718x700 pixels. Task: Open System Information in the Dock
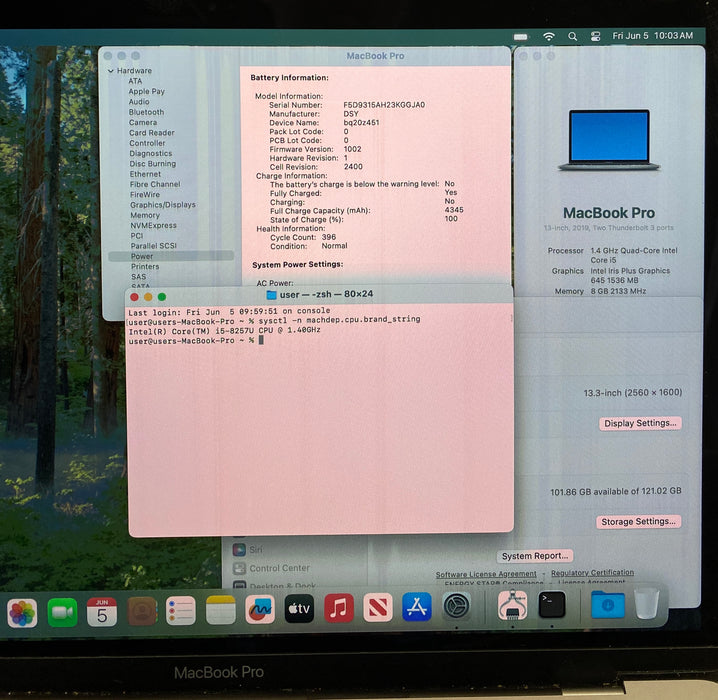click(512, 605)
